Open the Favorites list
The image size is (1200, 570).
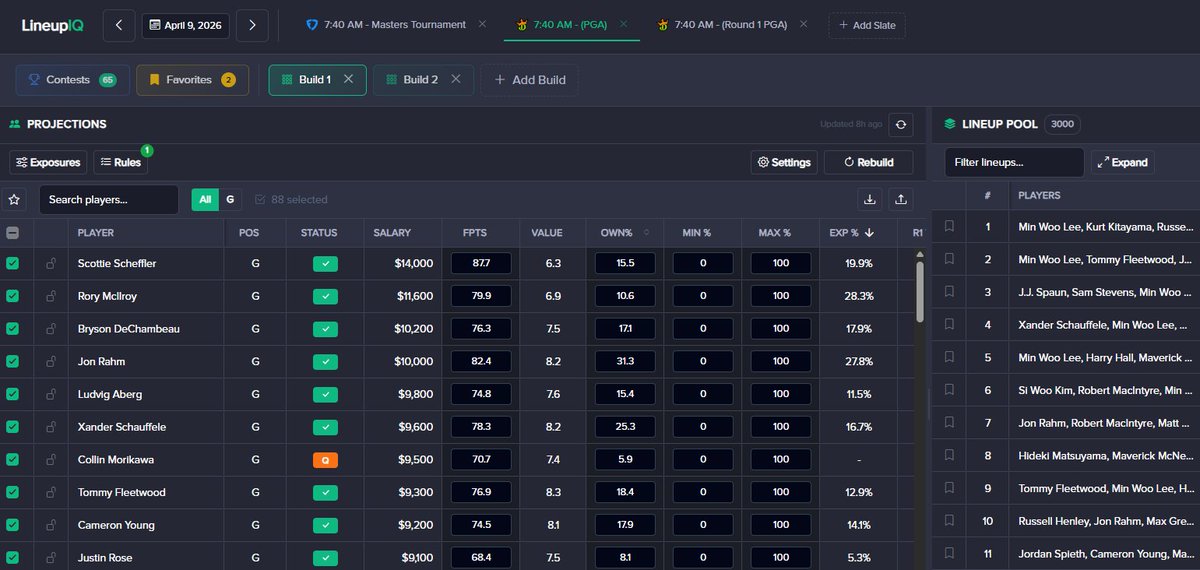(192, 80)
